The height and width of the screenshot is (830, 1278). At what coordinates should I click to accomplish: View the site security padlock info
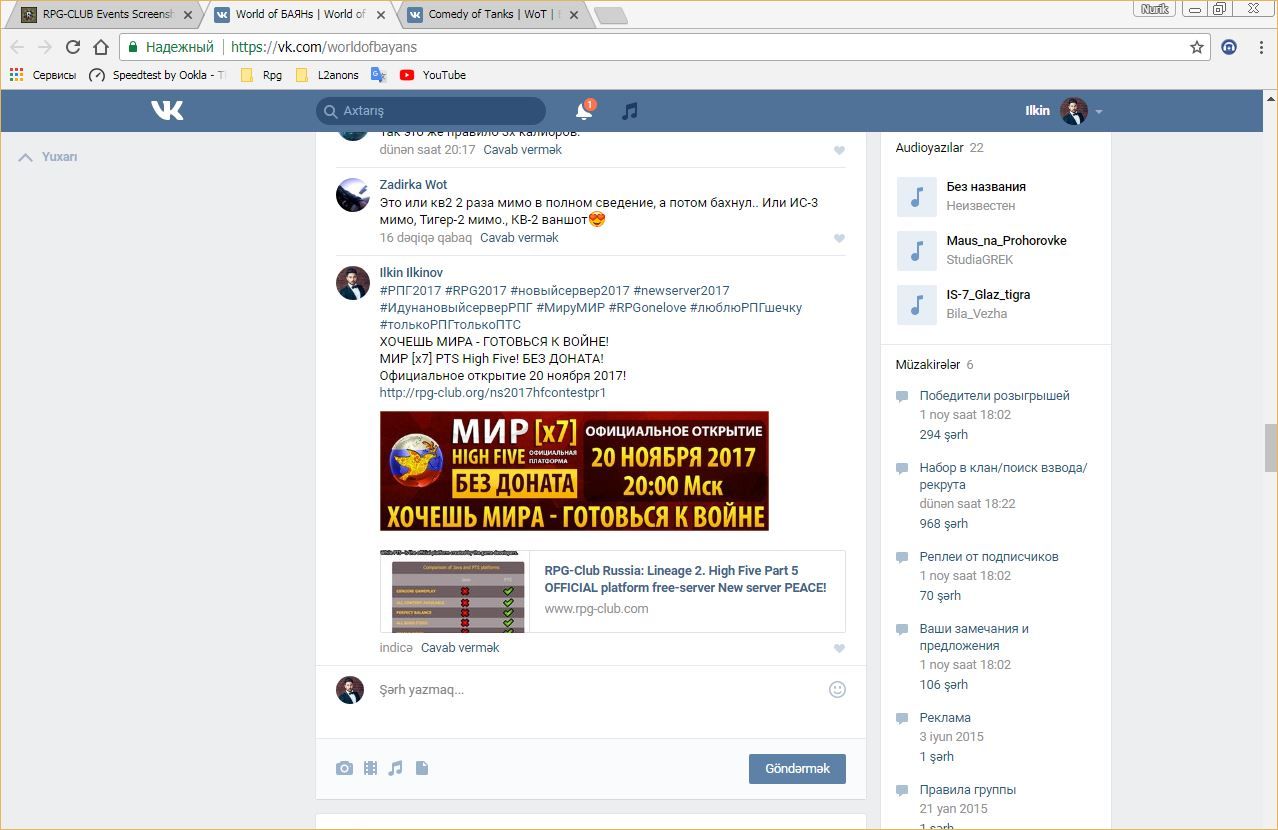click(133, 47)
